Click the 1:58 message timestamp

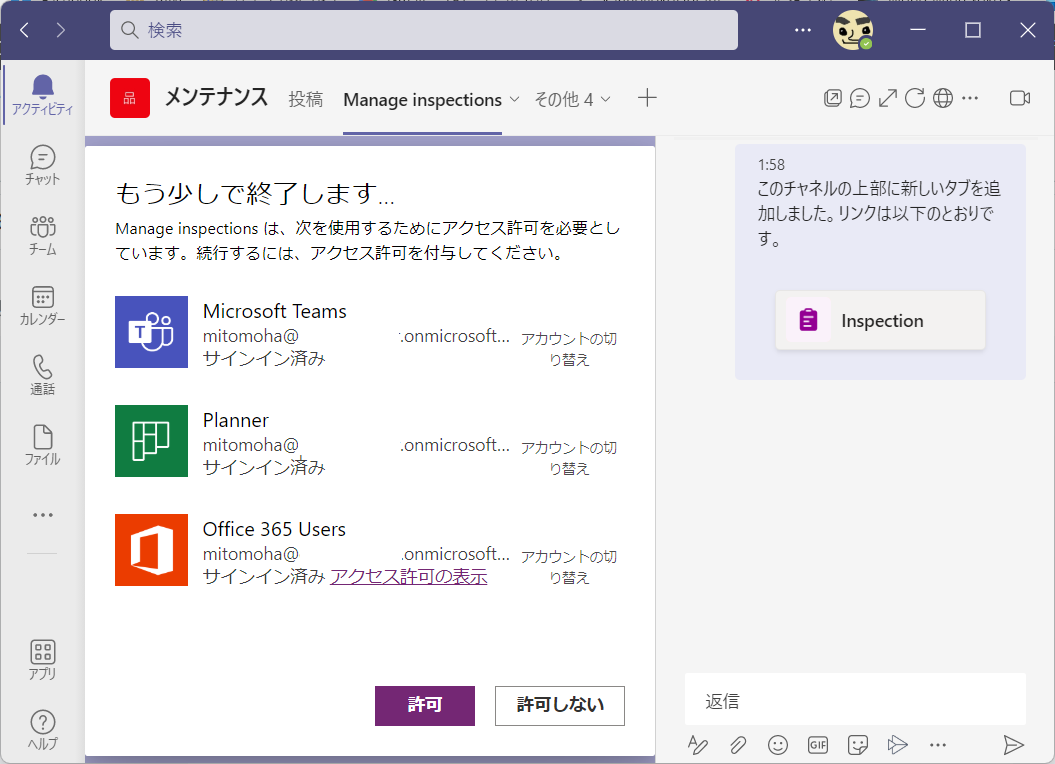click(771, 165)
